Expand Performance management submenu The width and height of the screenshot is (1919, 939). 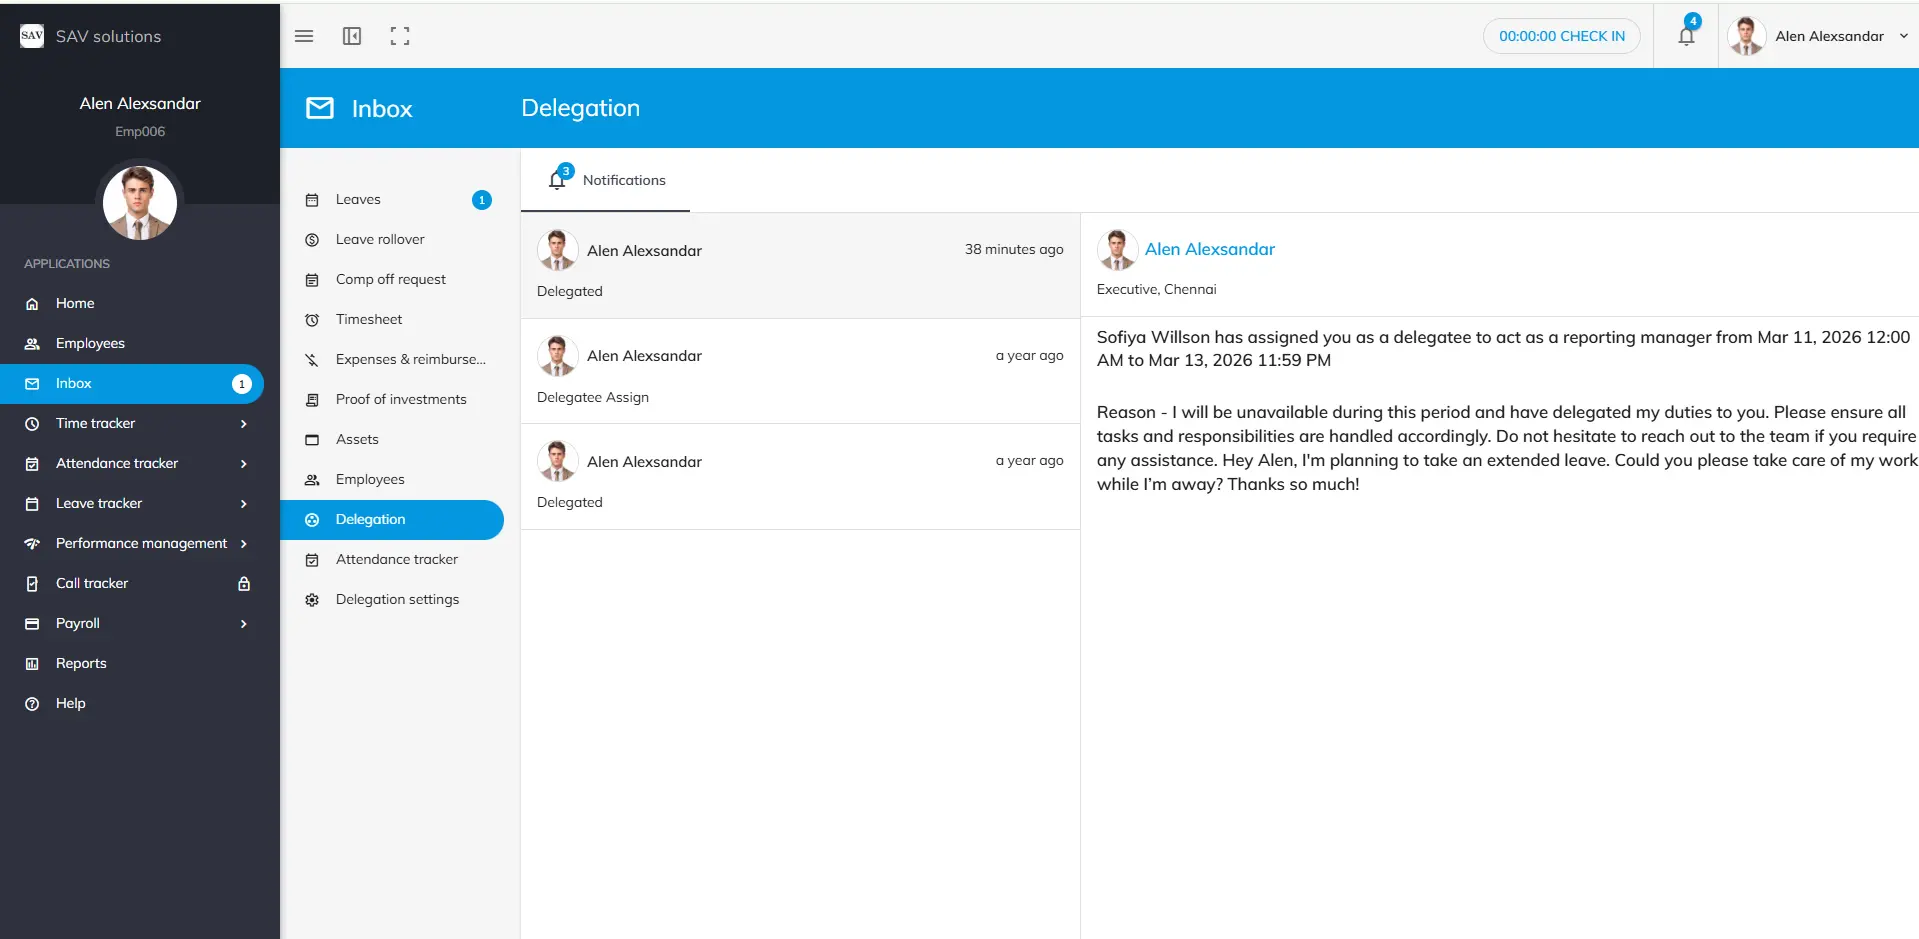243,544
